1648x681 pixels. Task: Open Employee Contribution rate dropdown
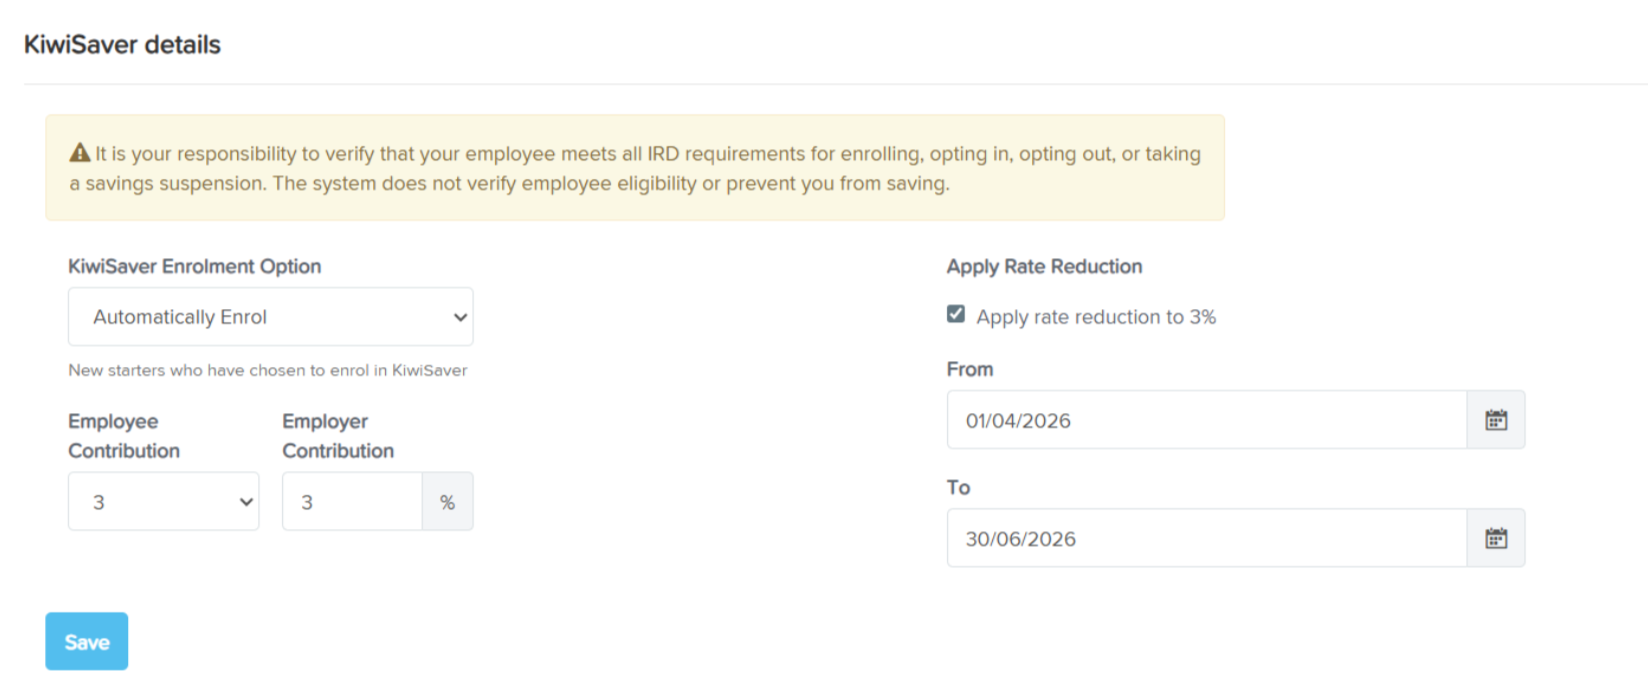point(163,502)
